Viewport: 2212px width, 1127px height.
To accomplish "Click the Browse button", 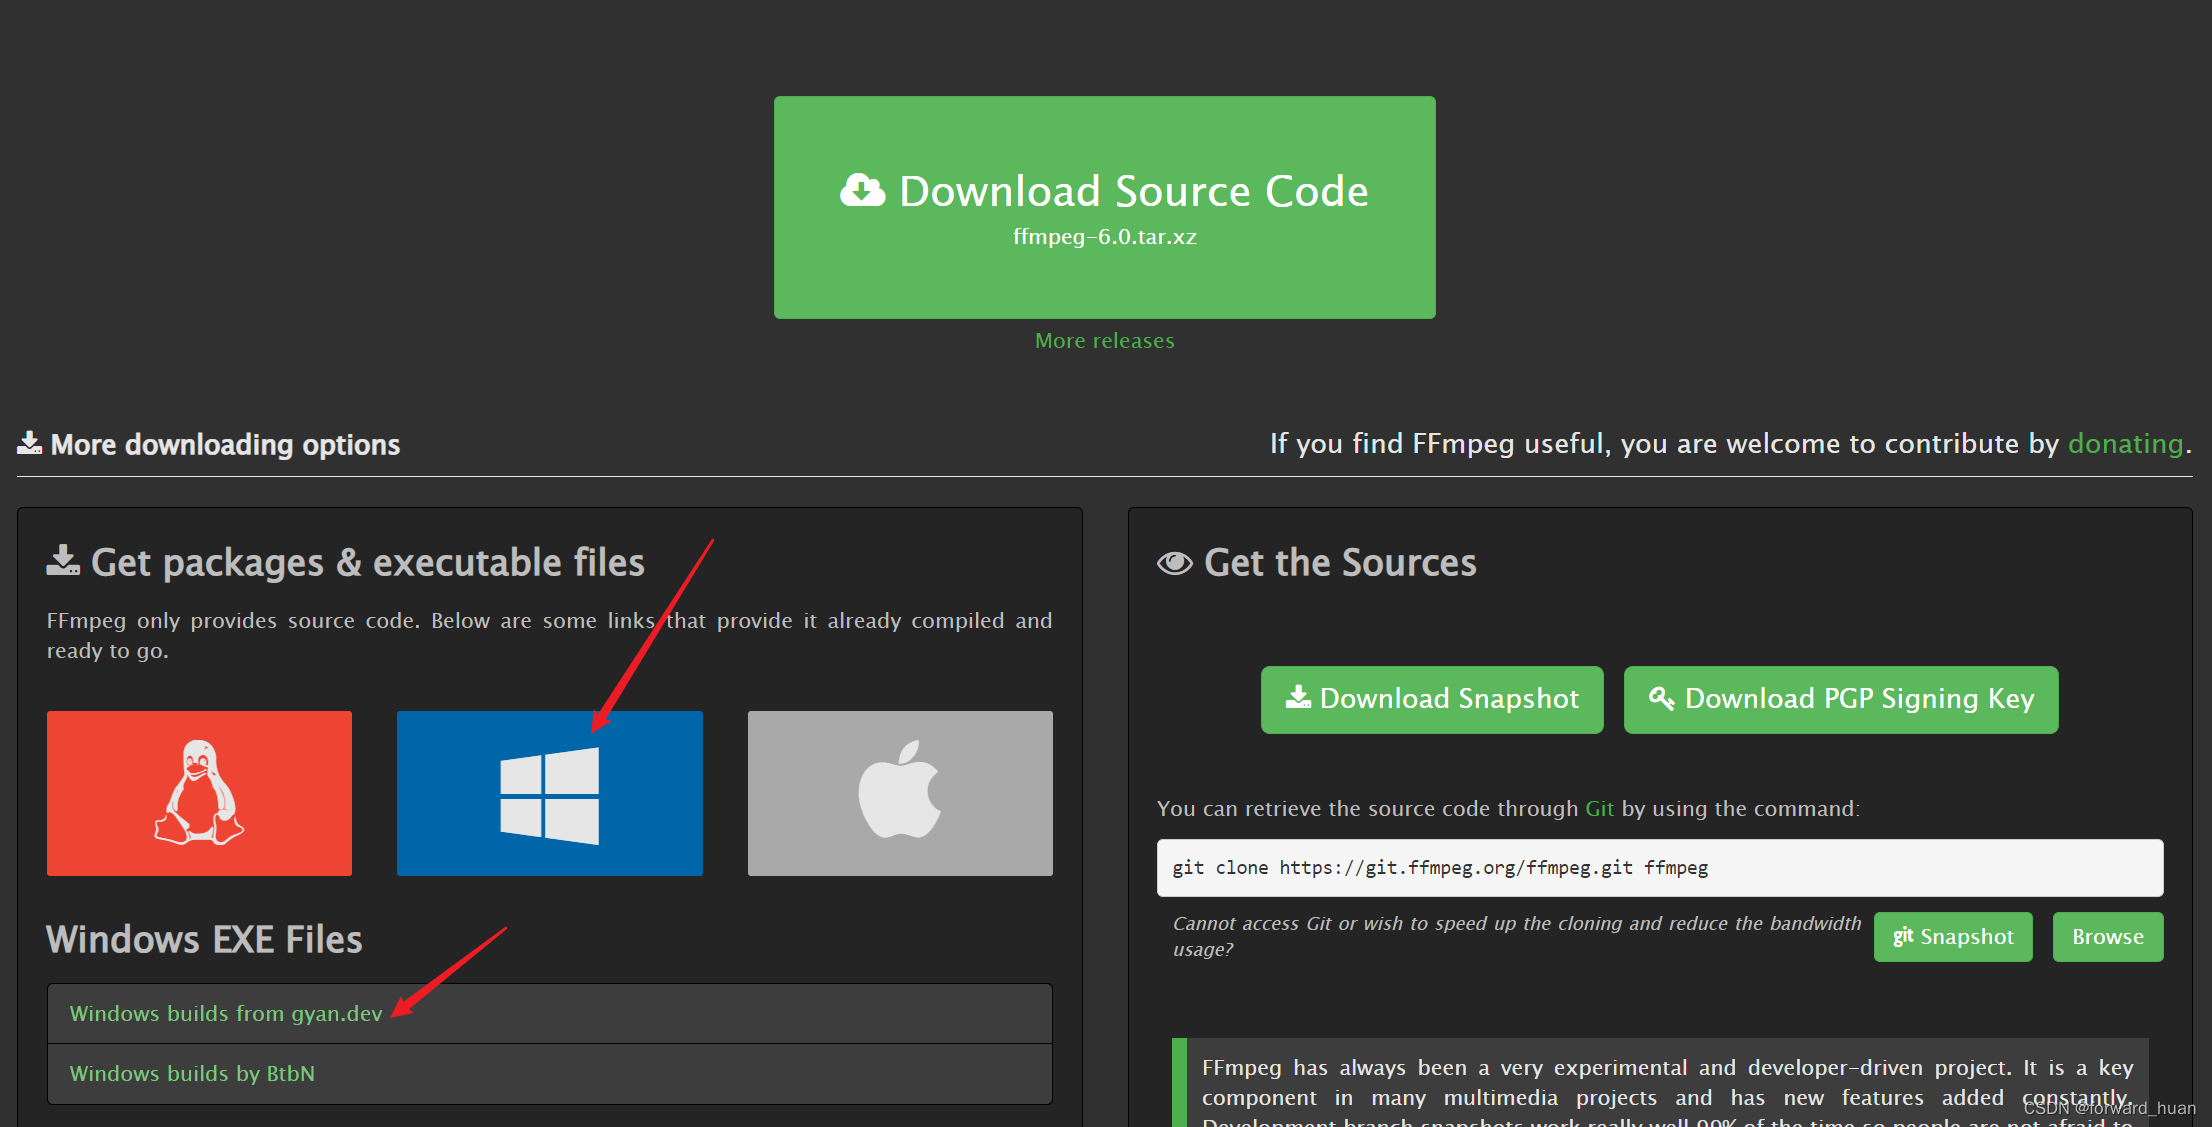I will (x=2107, y=937).
